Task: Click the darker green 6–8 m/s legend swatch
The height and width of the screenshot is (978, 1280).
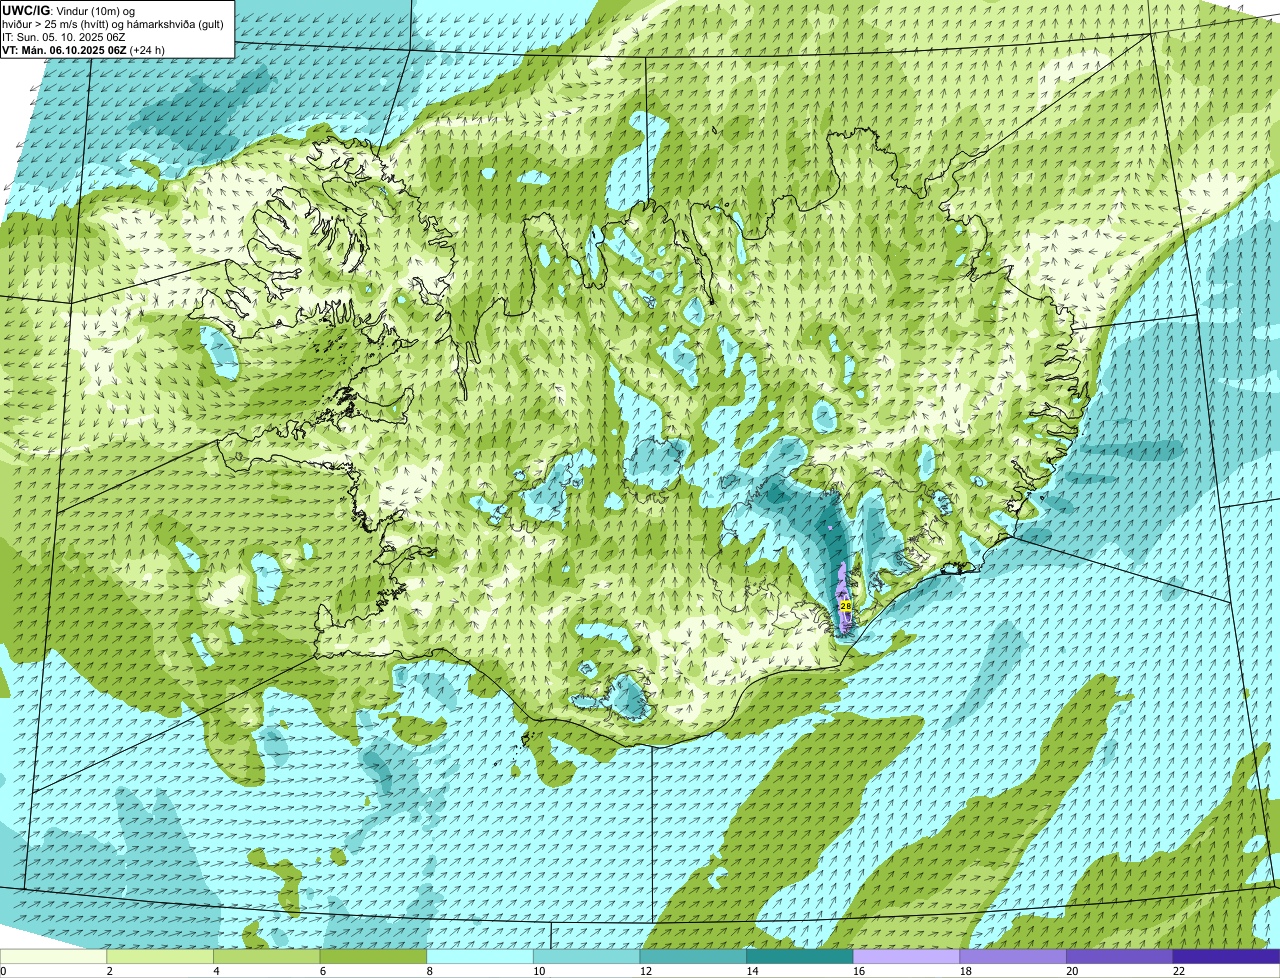Action: [373, 956]
